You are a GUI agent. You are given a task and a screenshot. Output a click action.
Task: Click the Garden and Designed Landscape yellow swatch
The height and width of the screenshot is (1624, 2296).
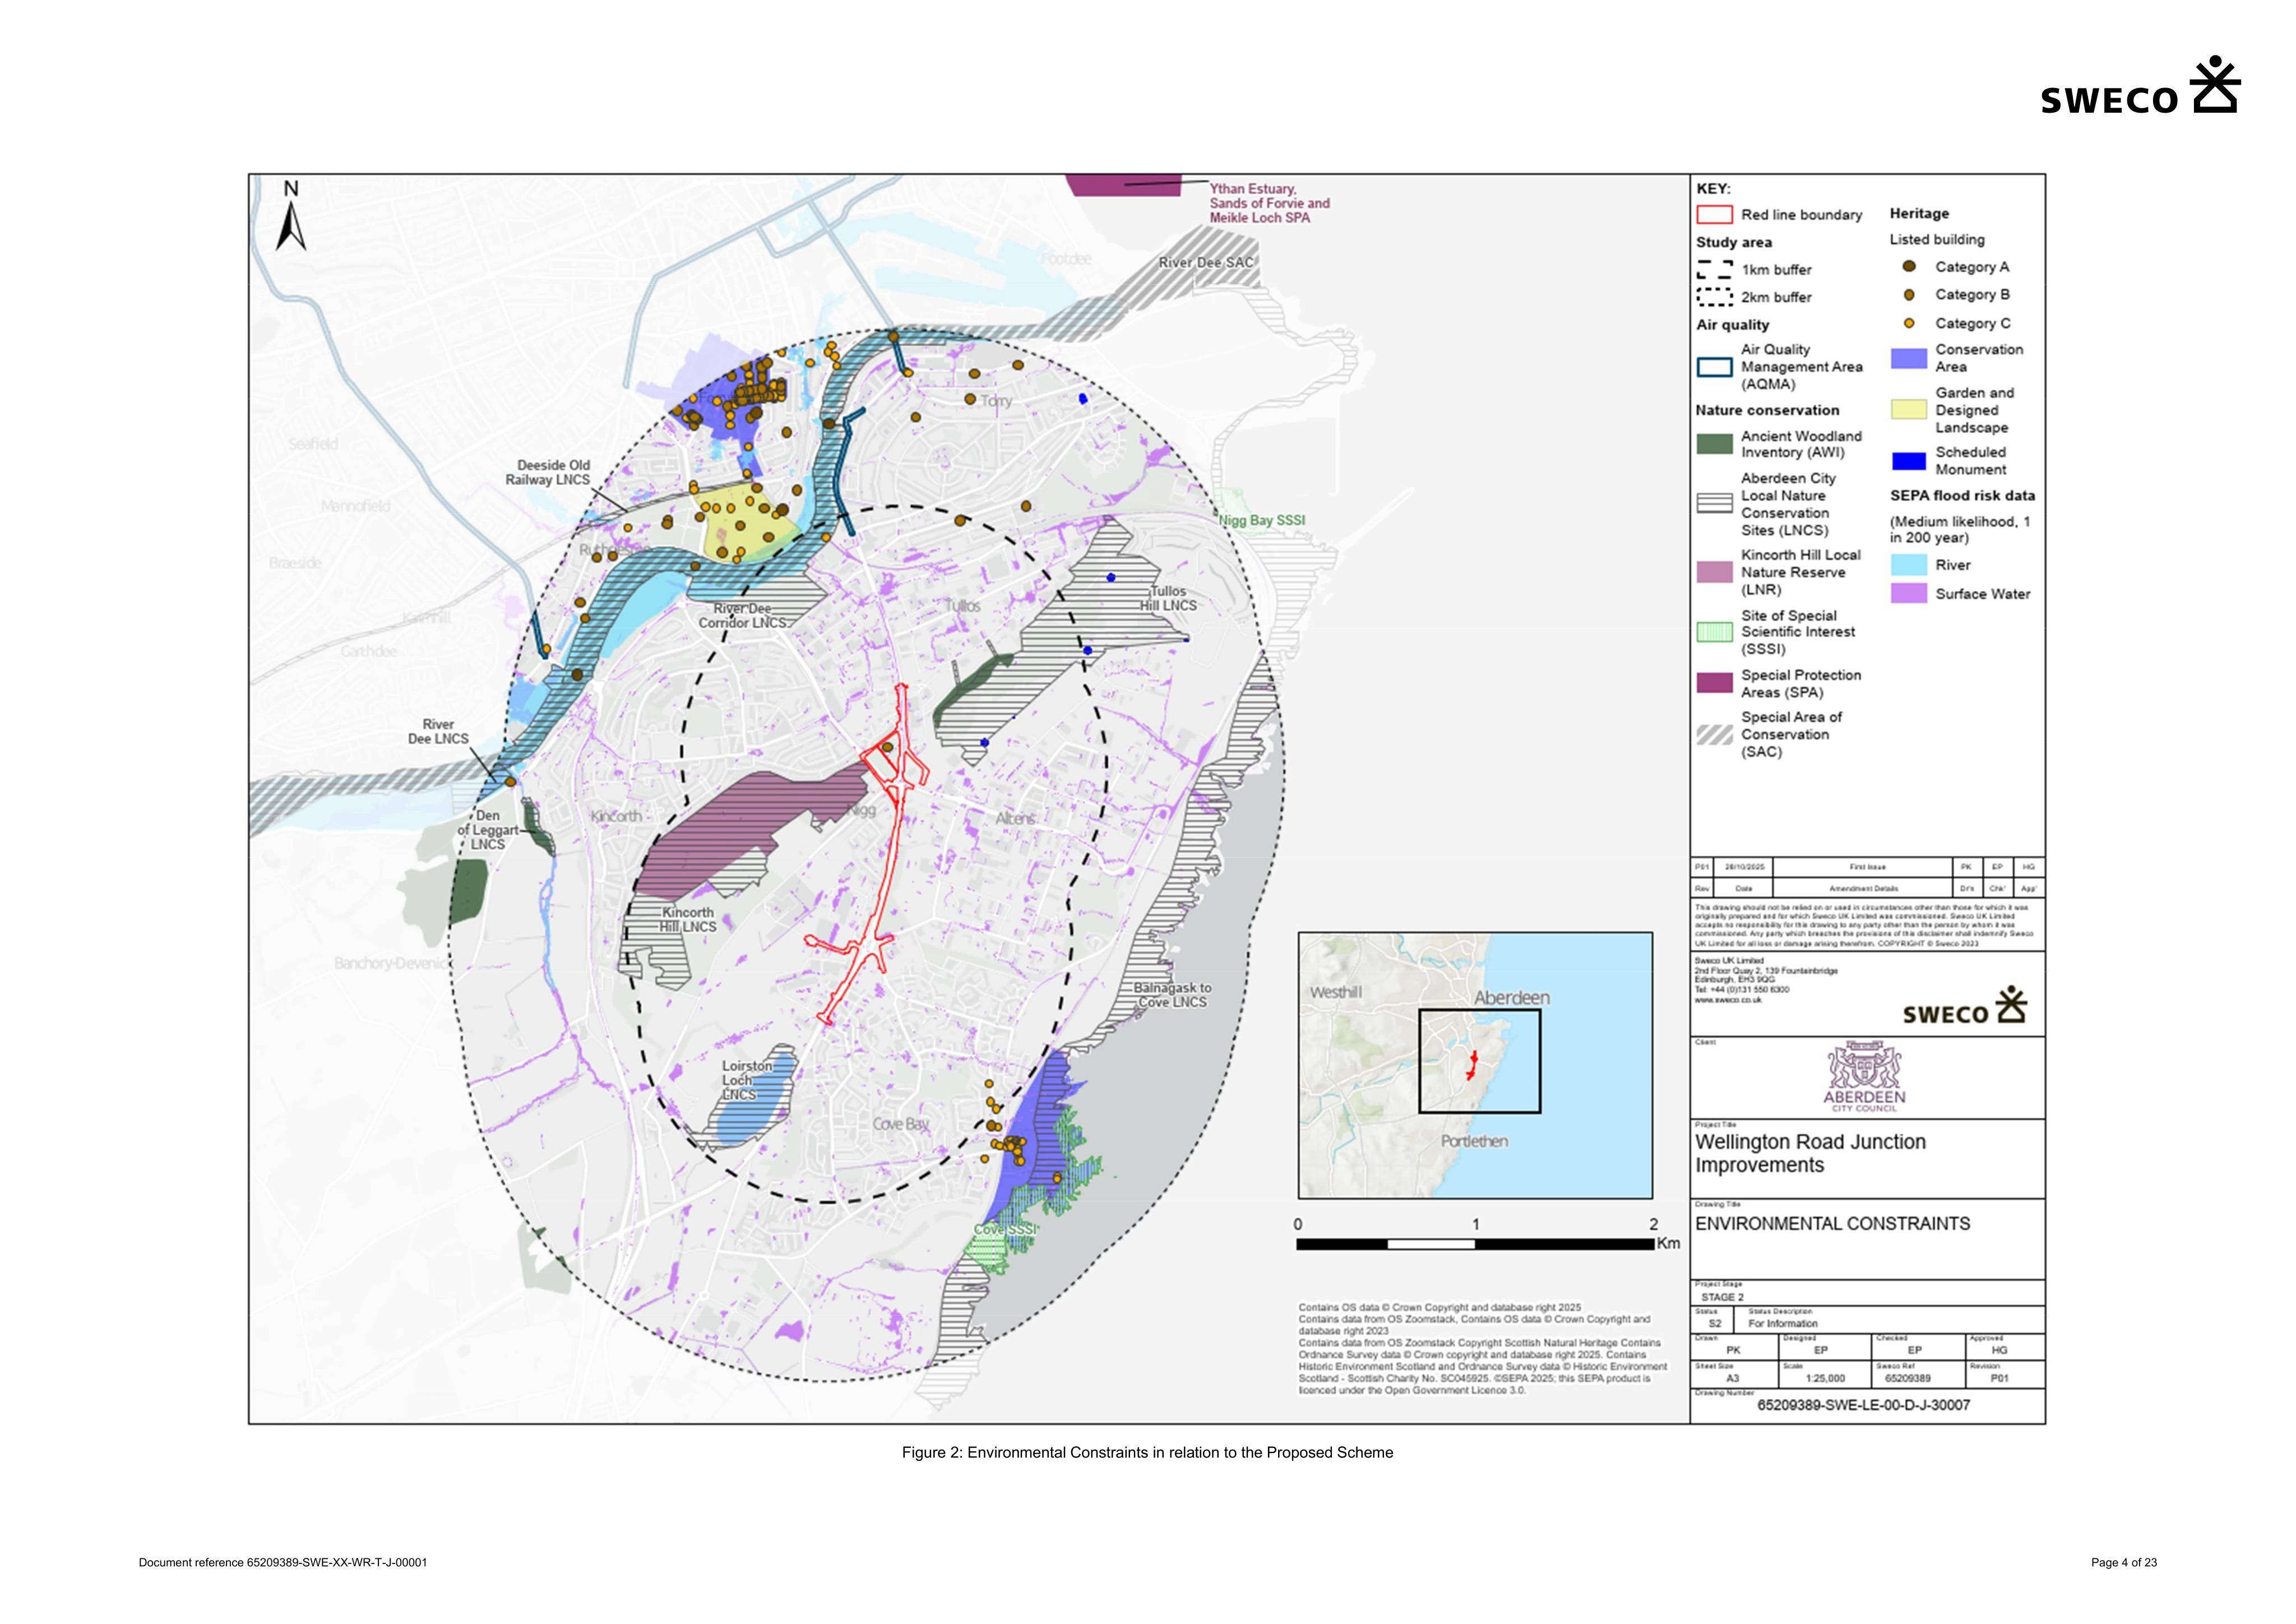[x=1908, y=410]
